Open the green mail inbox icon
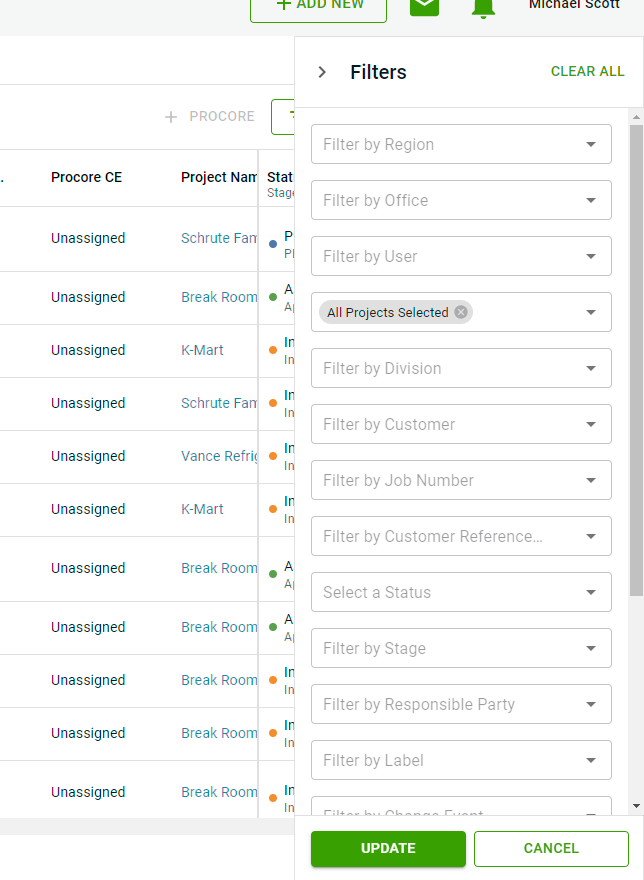This screenshot has width=644, height=880. pyautogui.click(x=425, y=5)
